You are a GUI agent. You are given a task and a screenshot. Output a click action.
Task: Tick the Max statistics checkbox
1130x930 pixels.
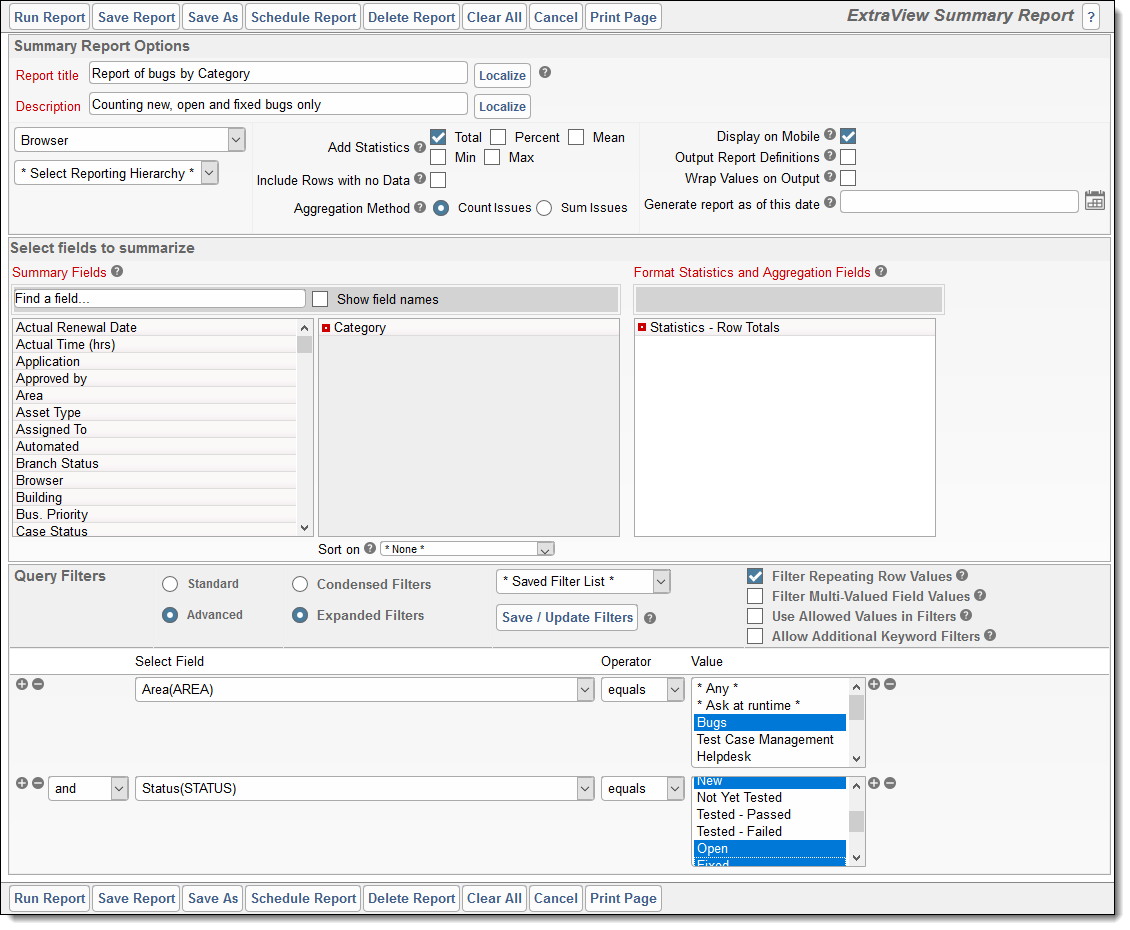tap(492, 157)
